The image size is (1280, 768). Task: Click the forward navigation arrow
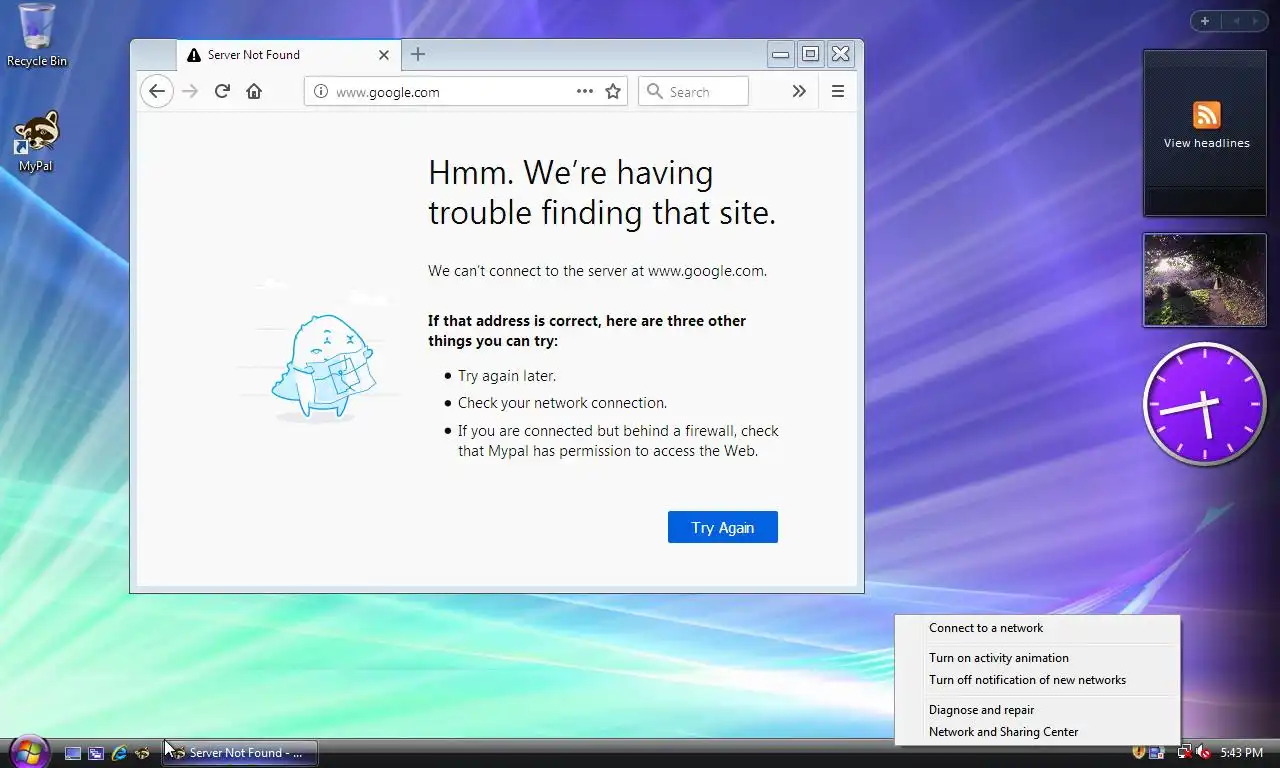coord(190,91)
